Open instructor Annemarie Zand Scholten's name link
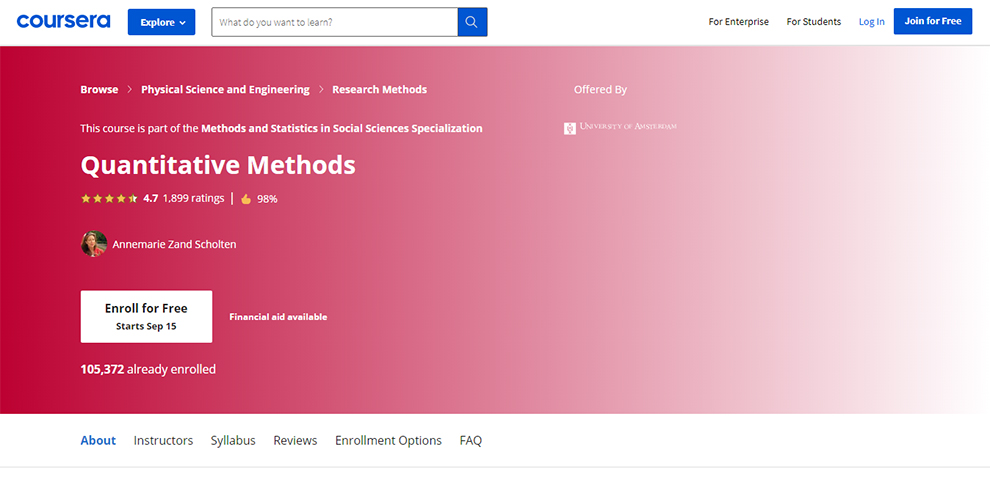990x488 pixels. [174, 244]
